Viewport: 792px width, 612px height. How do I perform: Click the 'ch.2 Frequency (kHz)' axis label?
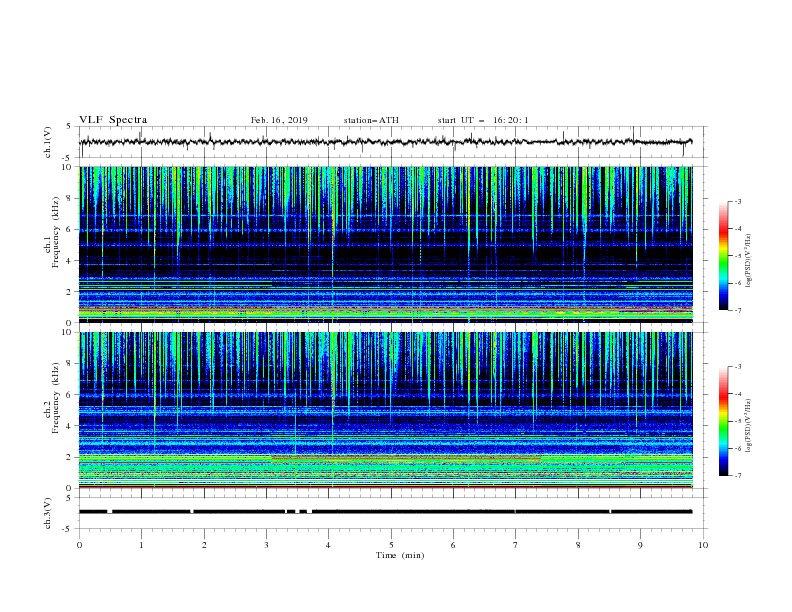tap(52, 397)
